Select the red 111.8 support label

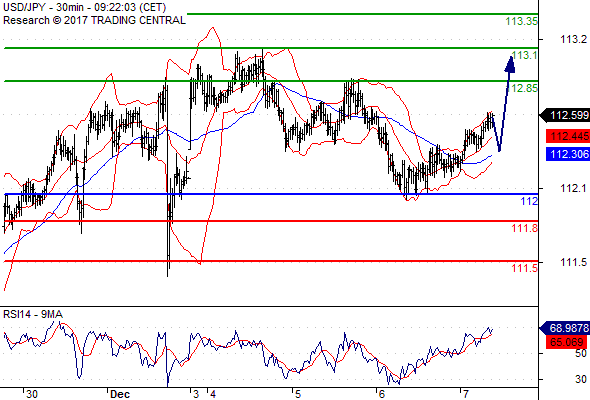[x=525, y=228]
